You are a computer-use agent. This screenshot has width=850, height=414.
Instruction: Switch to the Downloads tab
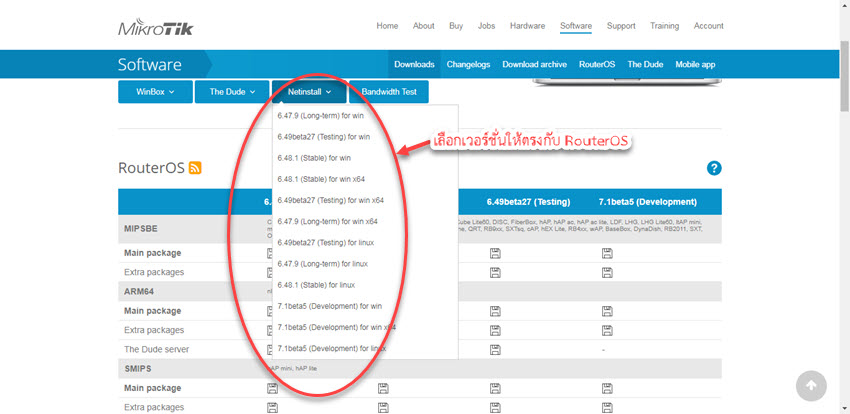click(414, 64)
